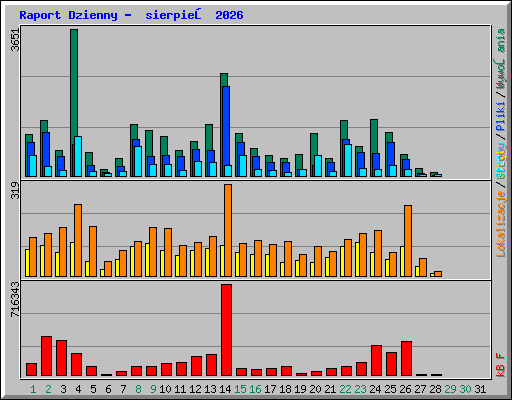Click the yellow bar for day 23
512x400 pixels.
[357, 259]
